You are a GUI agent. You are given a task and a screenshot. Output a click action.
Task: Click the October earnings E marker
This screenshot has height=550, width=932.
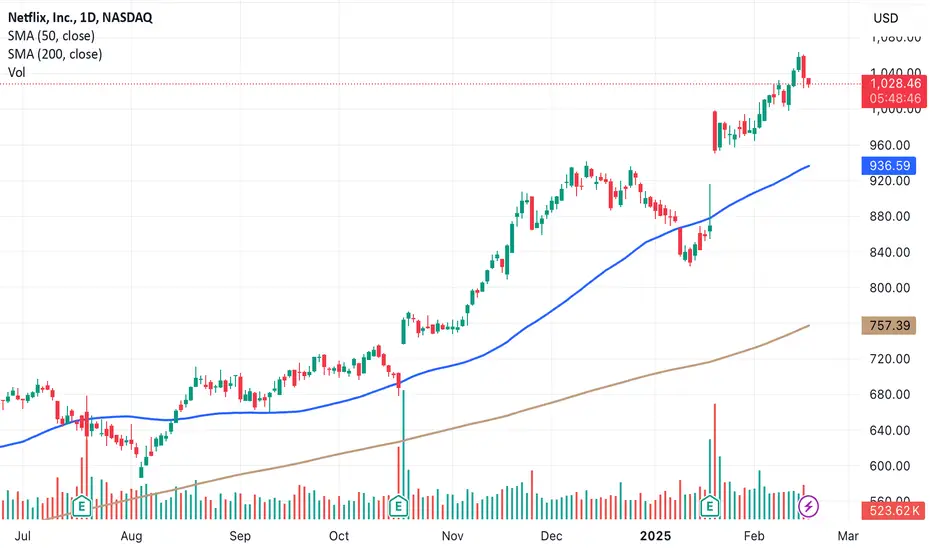point(398,507)
